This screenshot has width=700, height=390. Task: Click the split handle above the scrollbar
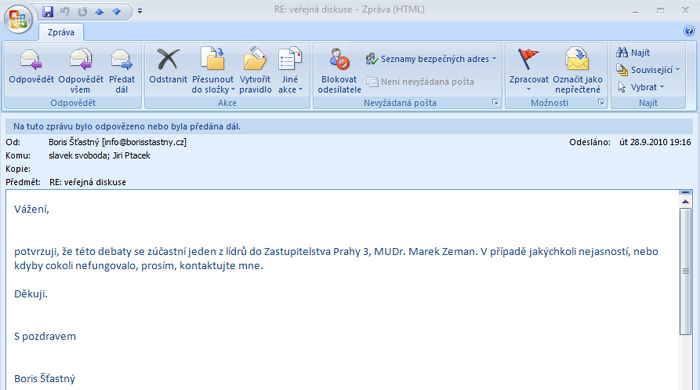pyautogui.click(x=685, y=192)
